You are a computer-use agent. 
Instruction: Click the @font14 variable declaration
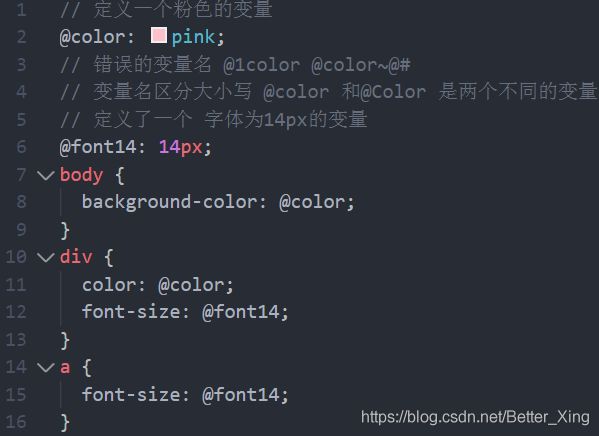(x=98, y=147)
